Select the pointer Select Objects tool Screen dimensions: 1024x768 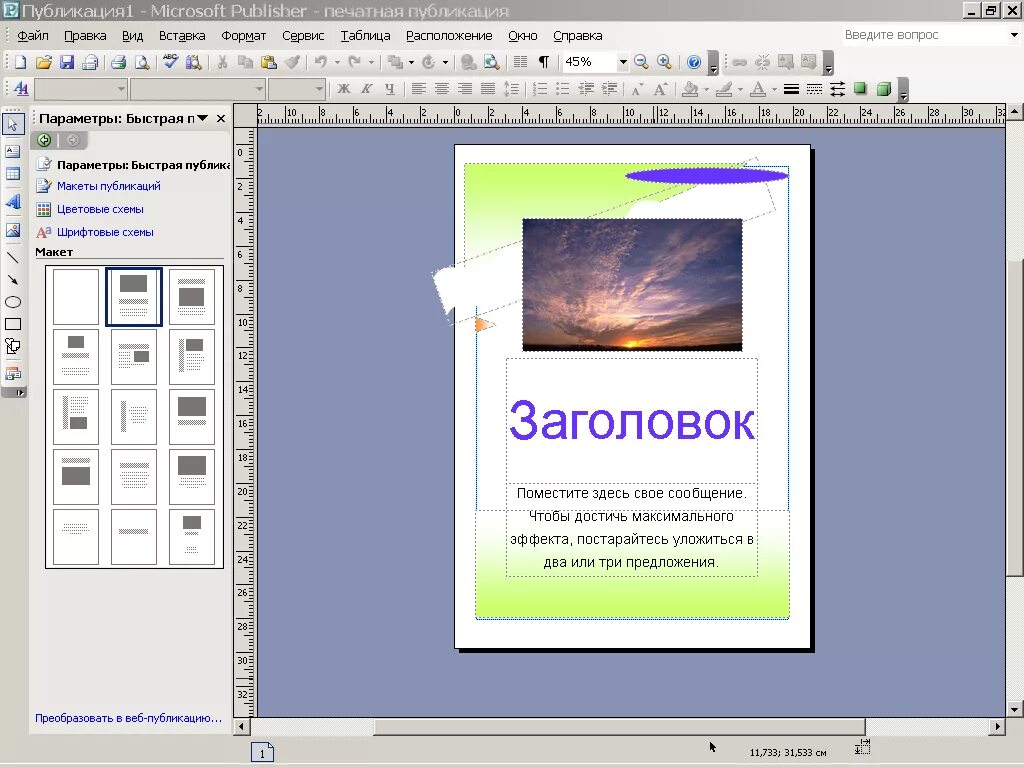pos(13,123)
